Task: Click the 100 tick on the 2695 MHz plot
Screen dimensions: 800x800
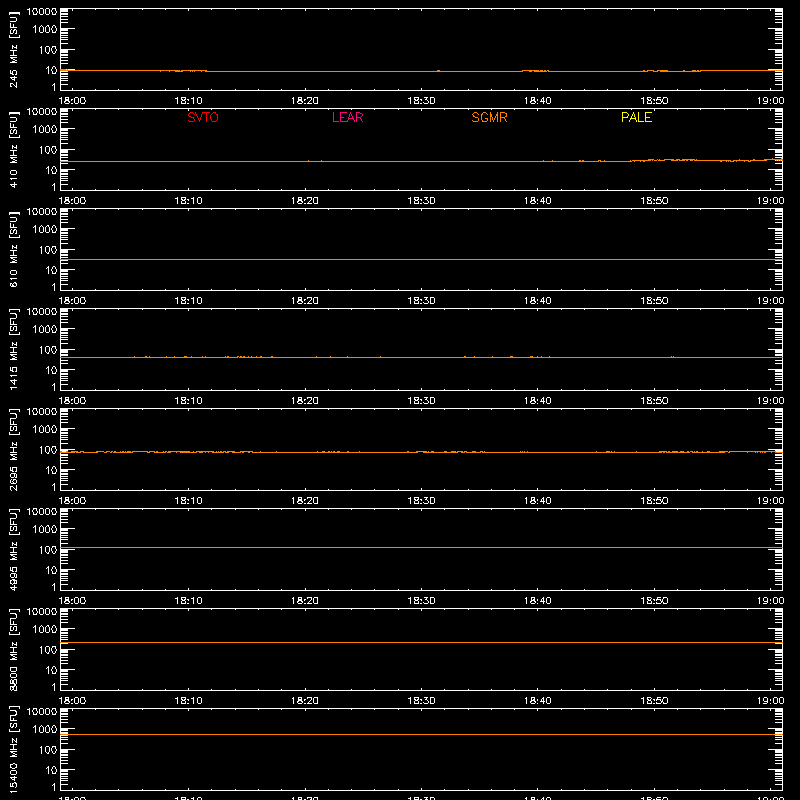Action: coord(48,450)
